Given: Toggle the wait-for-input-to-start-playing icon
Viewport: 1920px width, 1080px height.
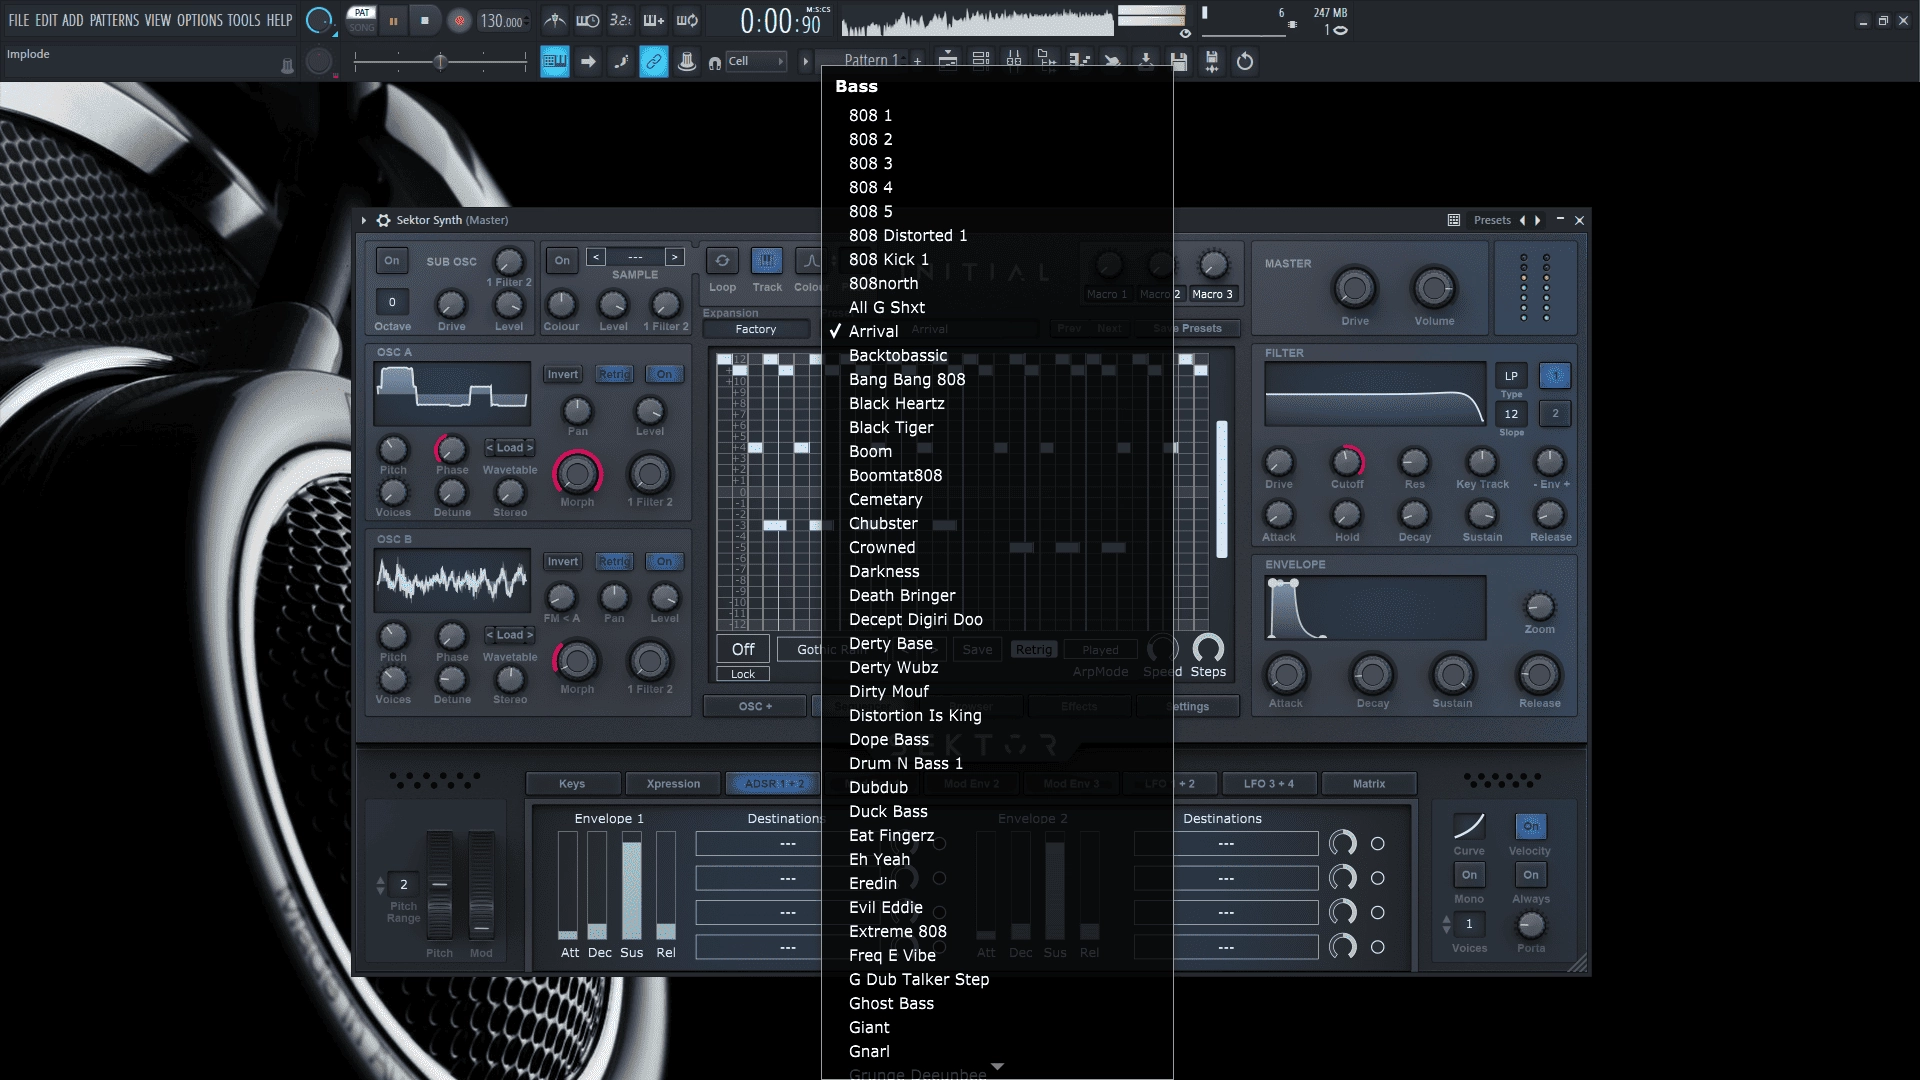Looking at the screenshot, I should pyautogui.click(x=588, y=20).
